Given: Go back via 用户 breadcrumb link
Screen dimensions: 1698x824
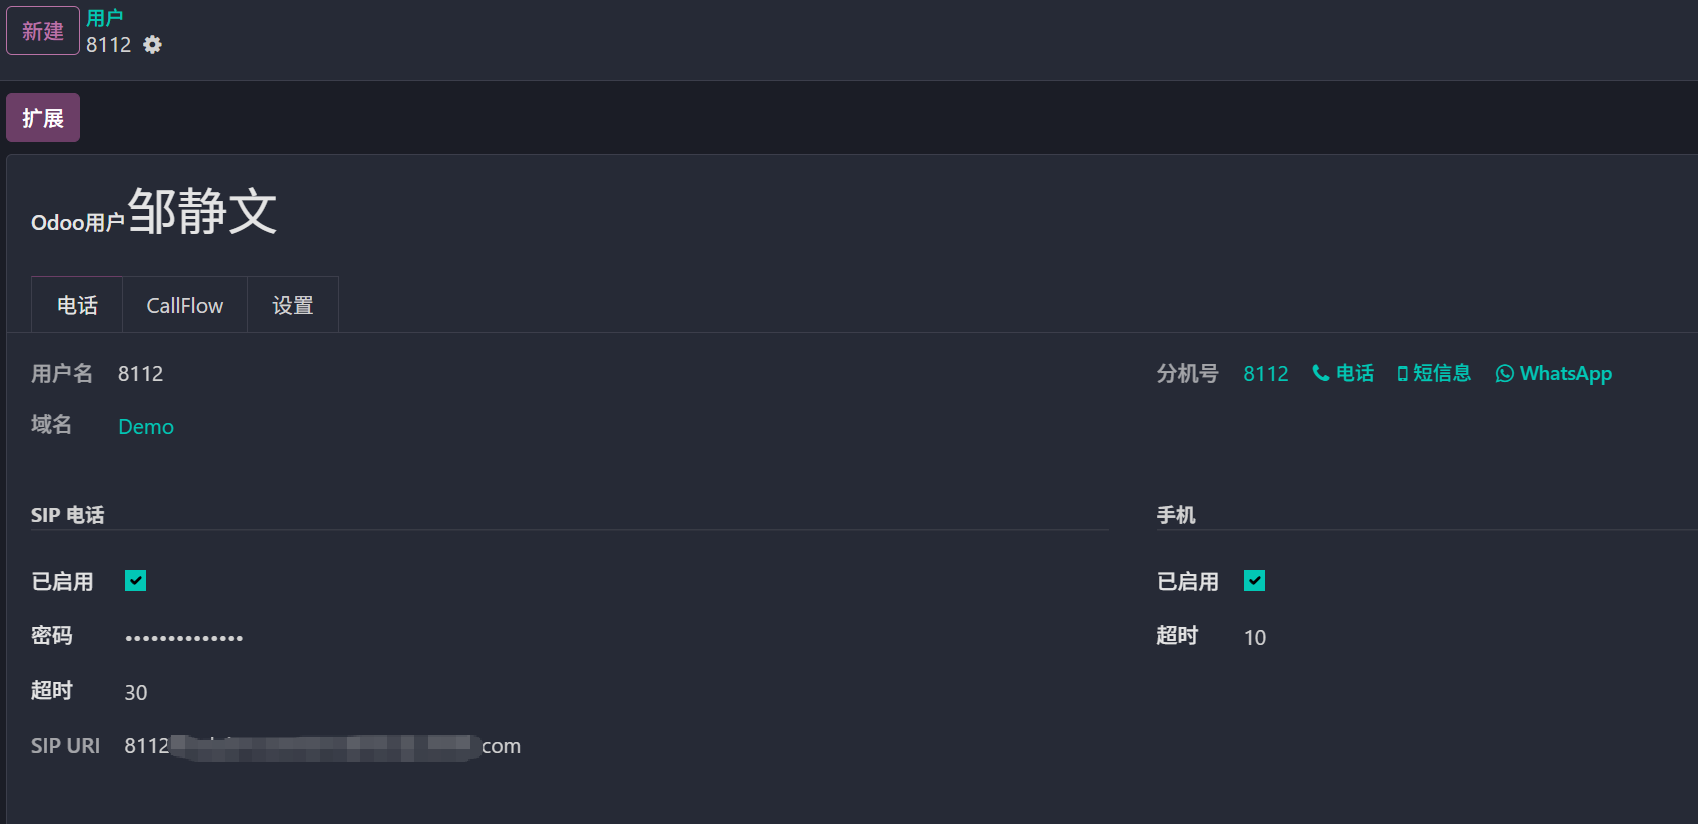Looking at the screenshot, I should [x=105, y=18].
